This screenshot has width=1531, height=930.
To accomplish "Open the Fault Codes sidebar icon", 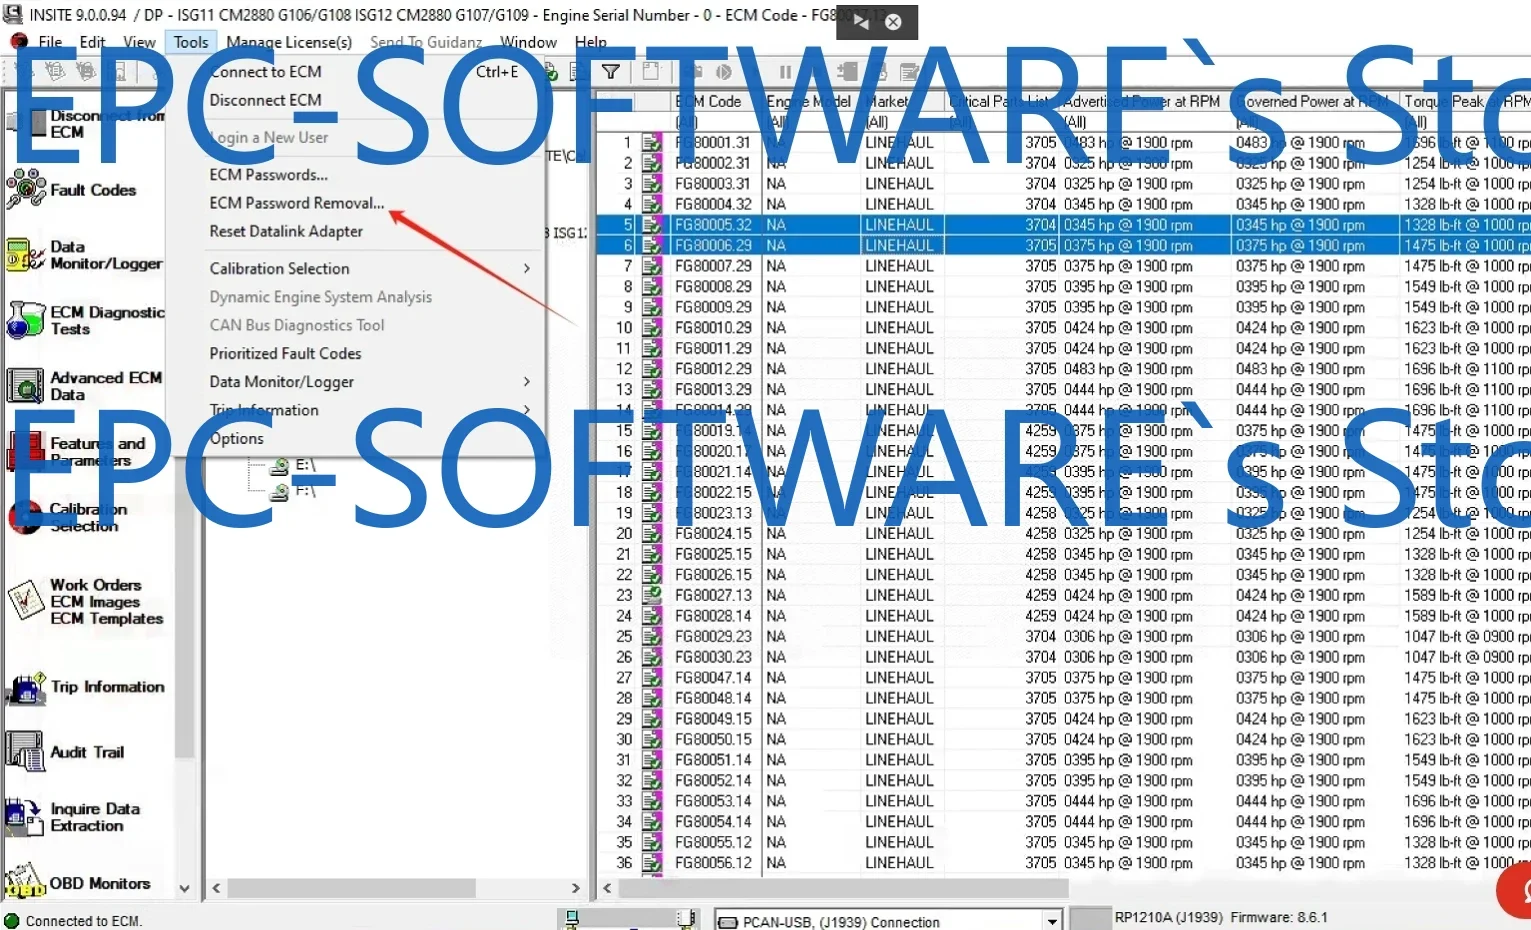I will (26, 188).
